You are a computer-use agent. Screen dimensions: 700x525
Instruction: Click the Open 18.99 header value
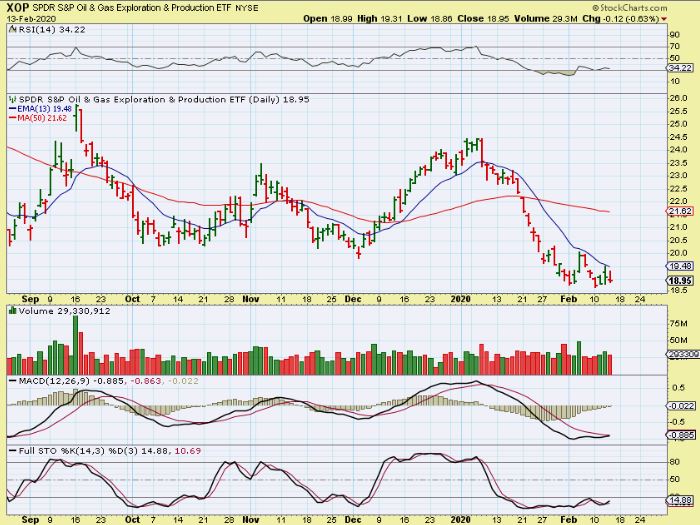click(328, 19)
